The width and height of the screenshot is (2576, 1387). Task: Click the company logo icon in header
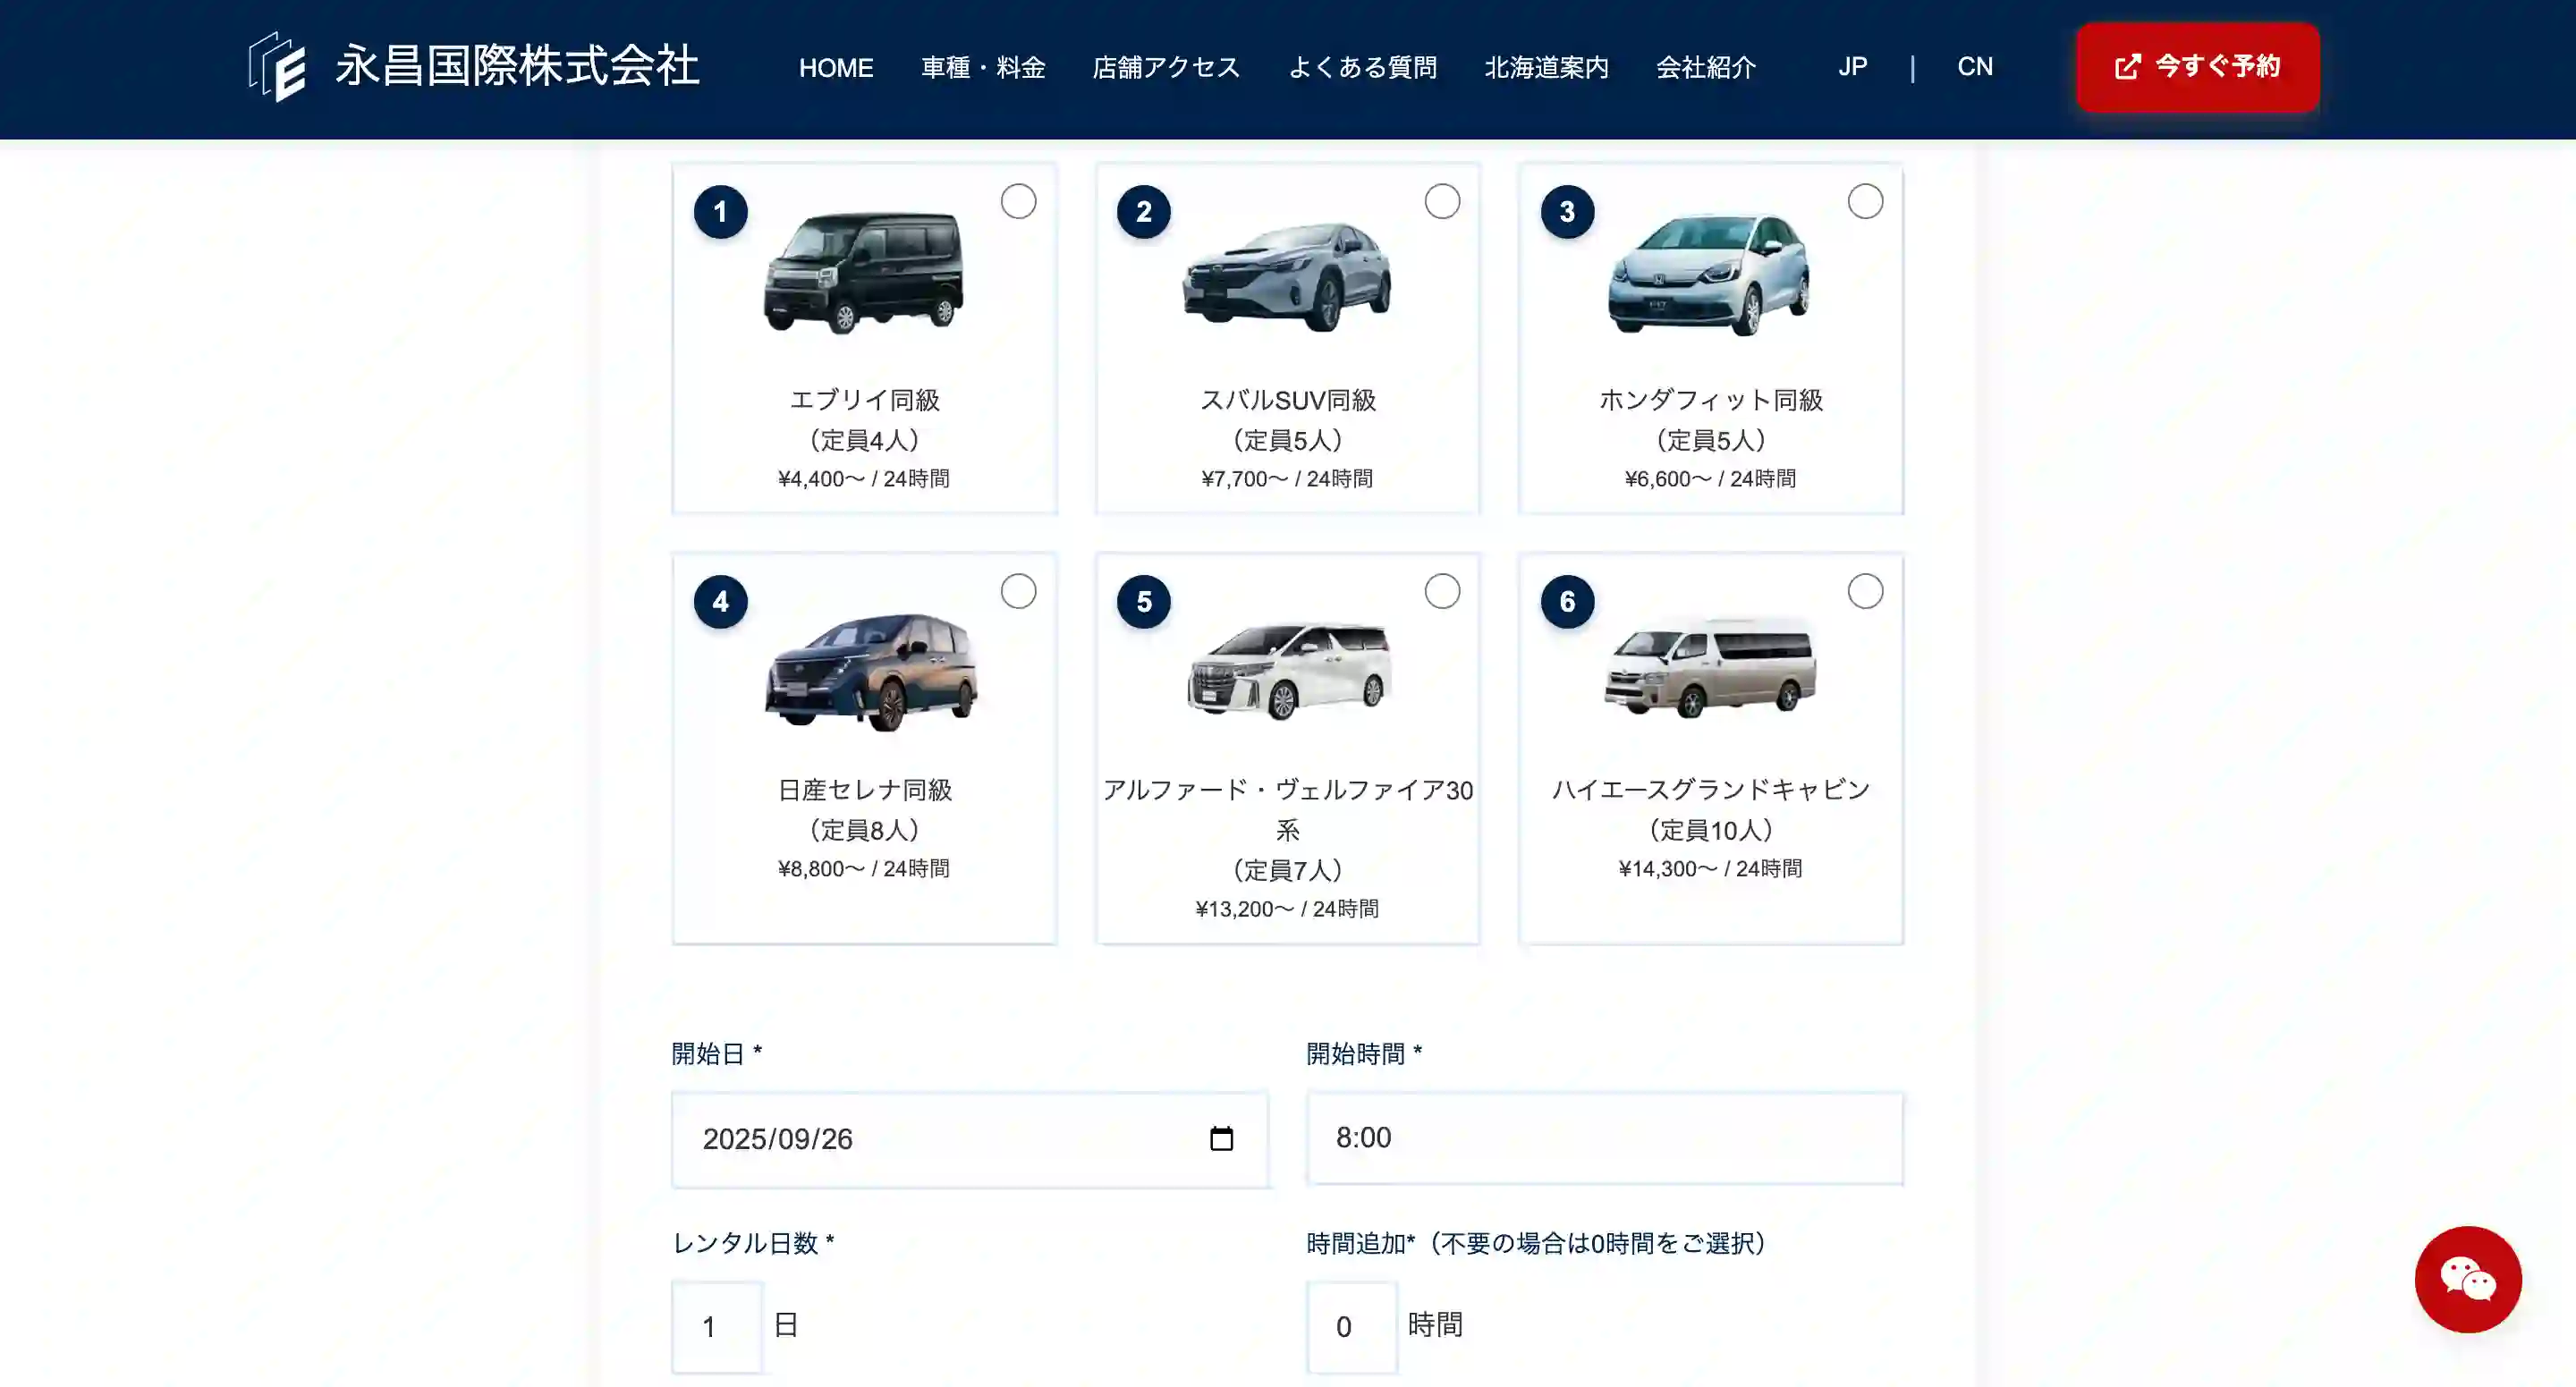coord(277,67)
